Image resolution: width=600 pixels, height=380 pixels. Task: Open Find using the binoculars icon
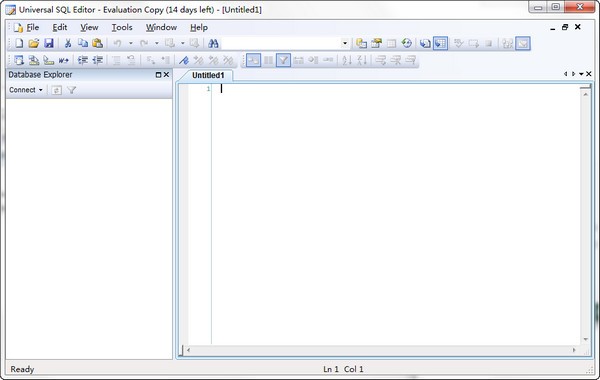(213, 43)
